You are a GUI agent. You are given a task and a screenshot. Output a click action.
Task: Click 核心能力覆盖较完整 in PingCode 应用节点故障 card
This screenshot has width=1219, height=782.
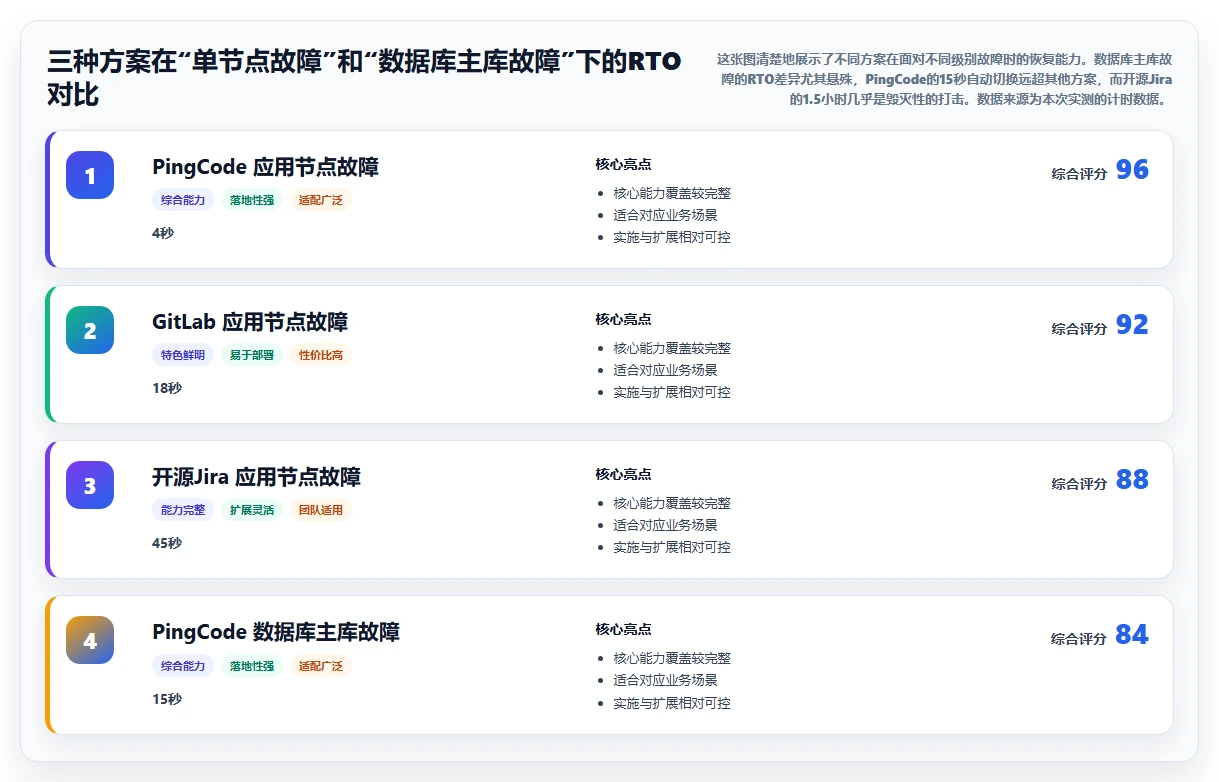(672, 193)
